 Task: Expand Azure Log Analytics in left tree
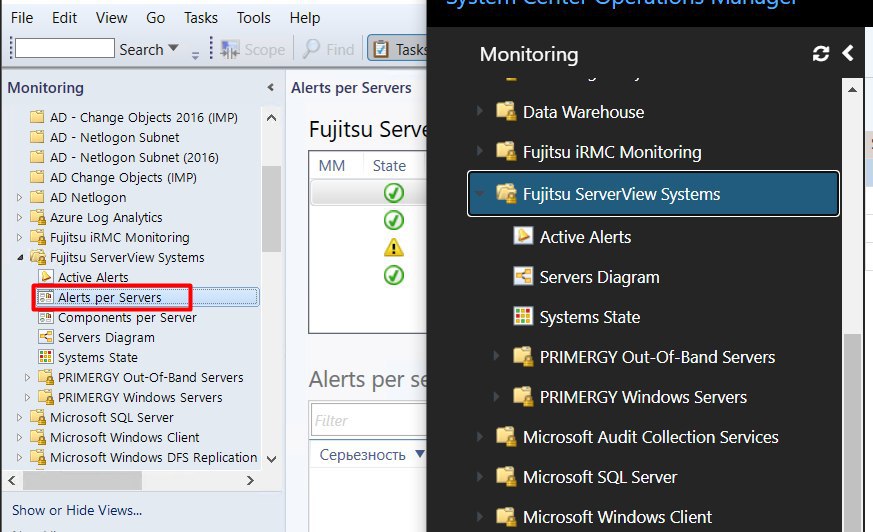coord(19,218)
